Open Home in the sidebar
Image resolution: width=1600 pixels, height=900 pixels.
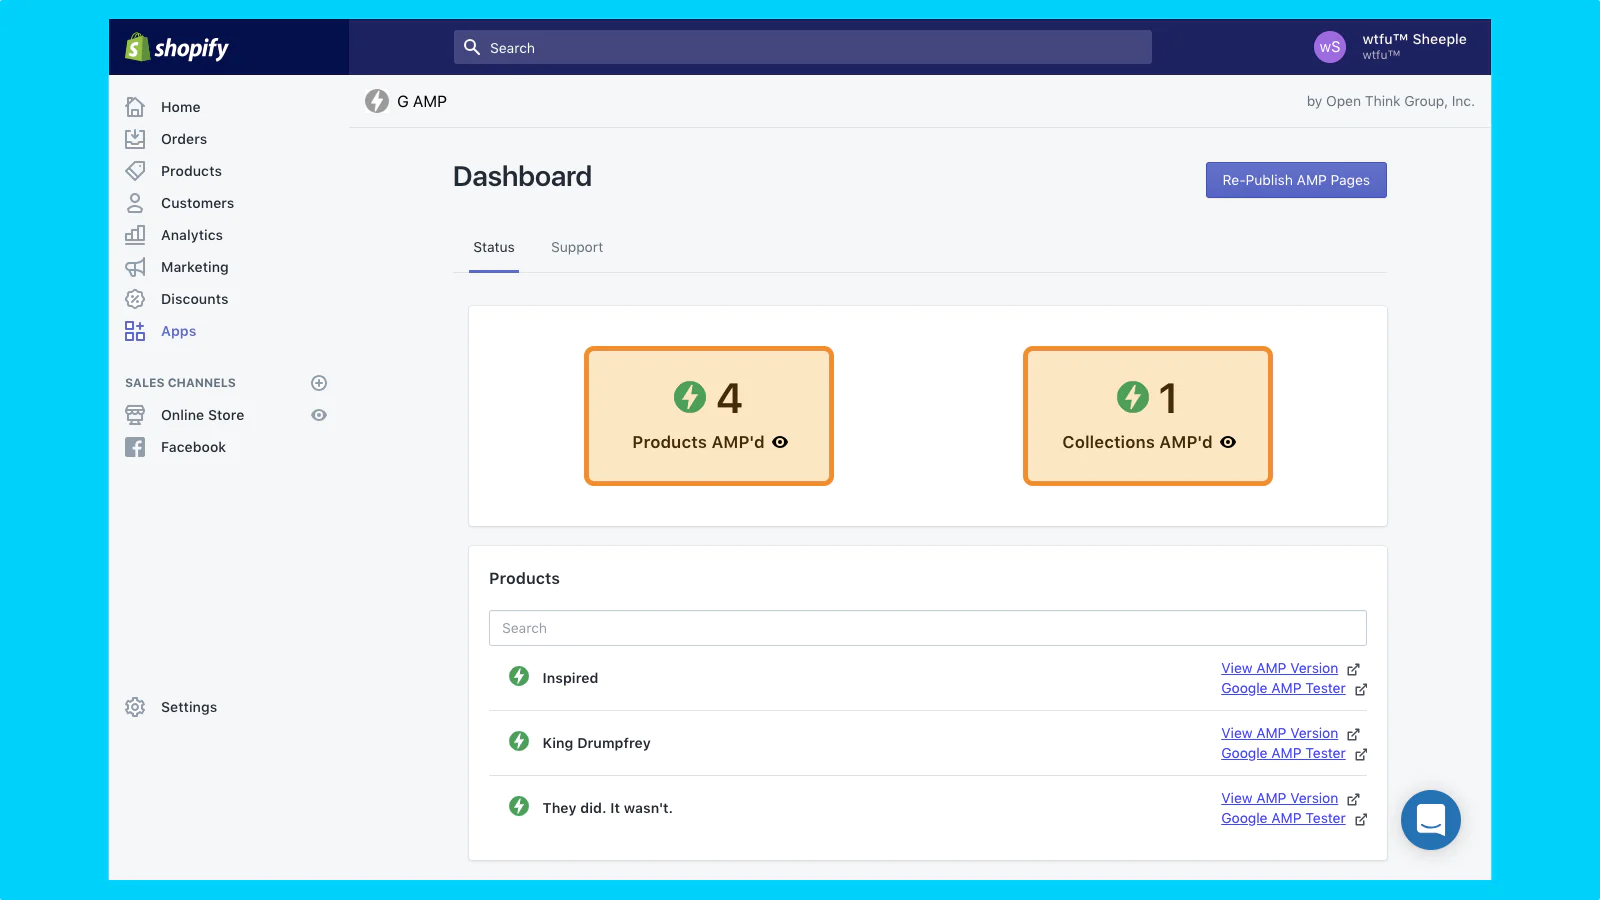(x=181, y=107)
